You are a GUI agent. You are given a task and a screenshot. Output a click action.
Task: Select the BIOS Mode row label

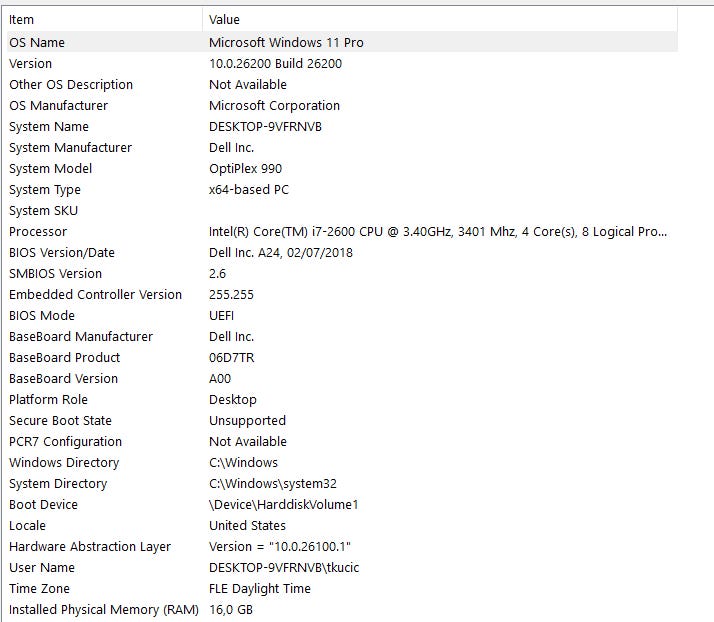[42, 316]
